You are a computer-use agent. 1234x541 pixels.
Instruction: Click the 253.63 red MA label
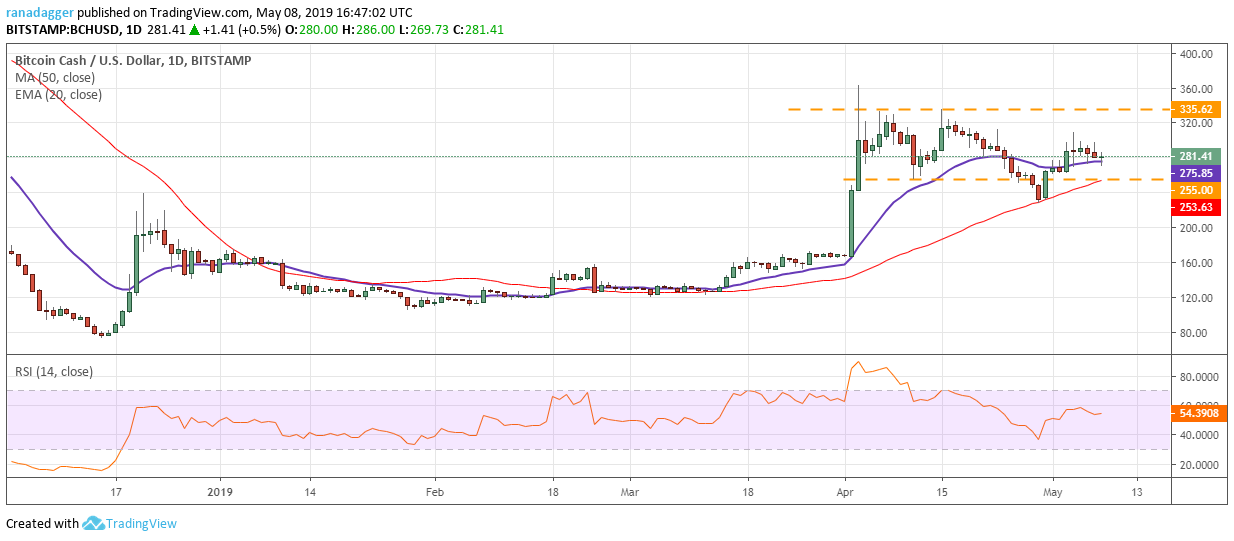pos(1194,206)
